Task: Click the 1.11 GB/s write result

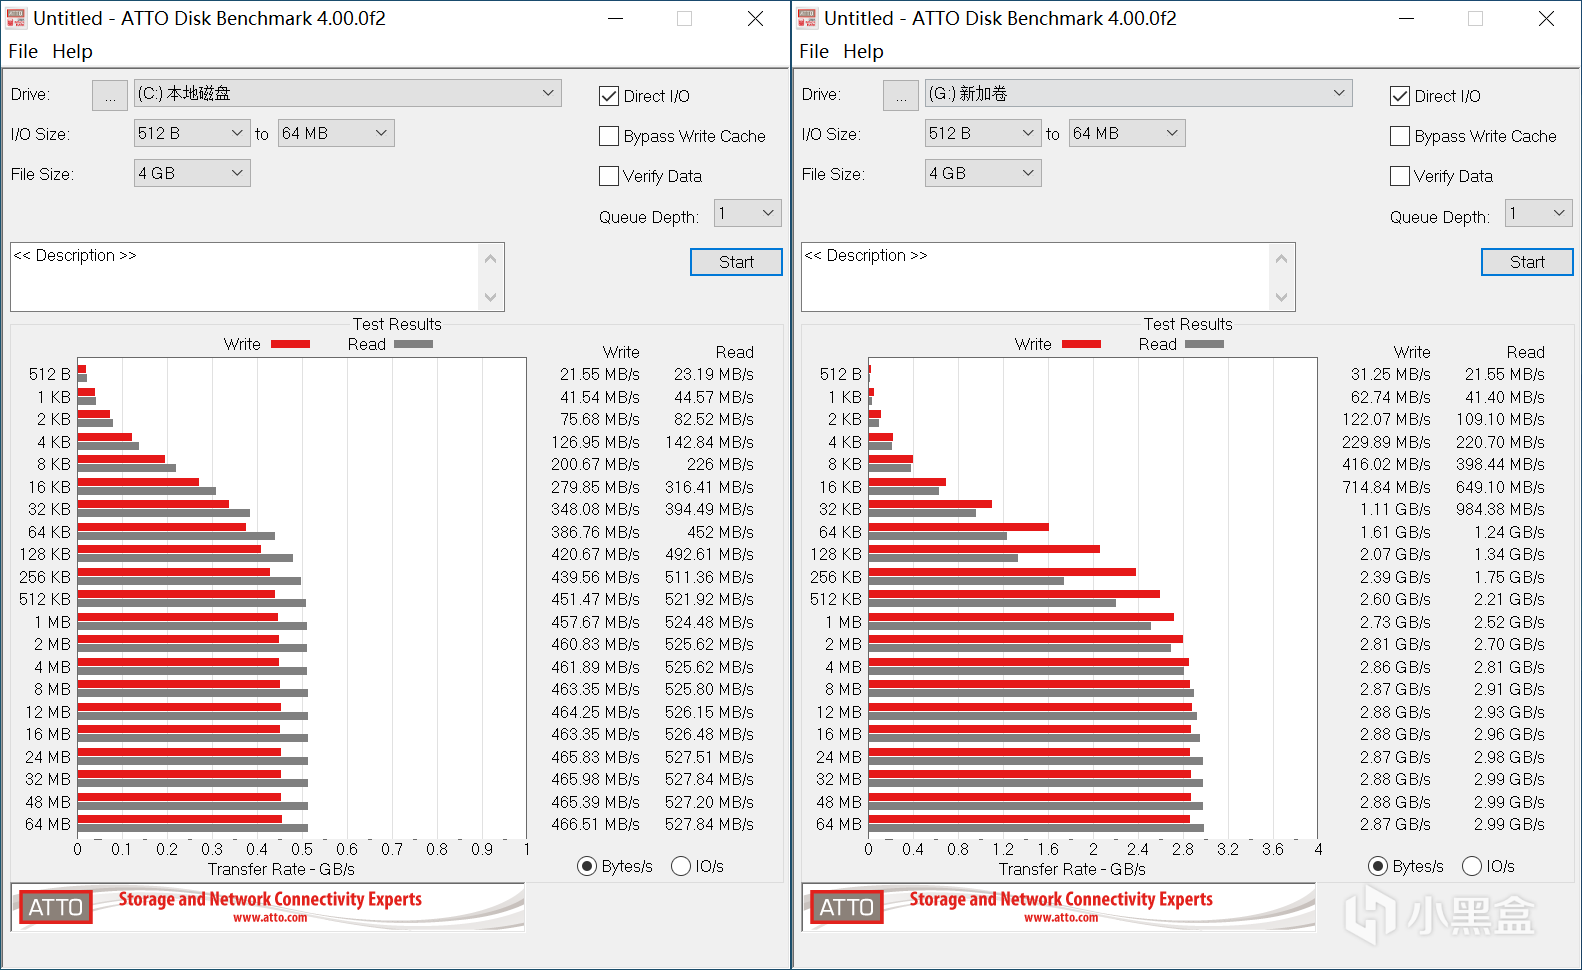Action: (1395, 509)
